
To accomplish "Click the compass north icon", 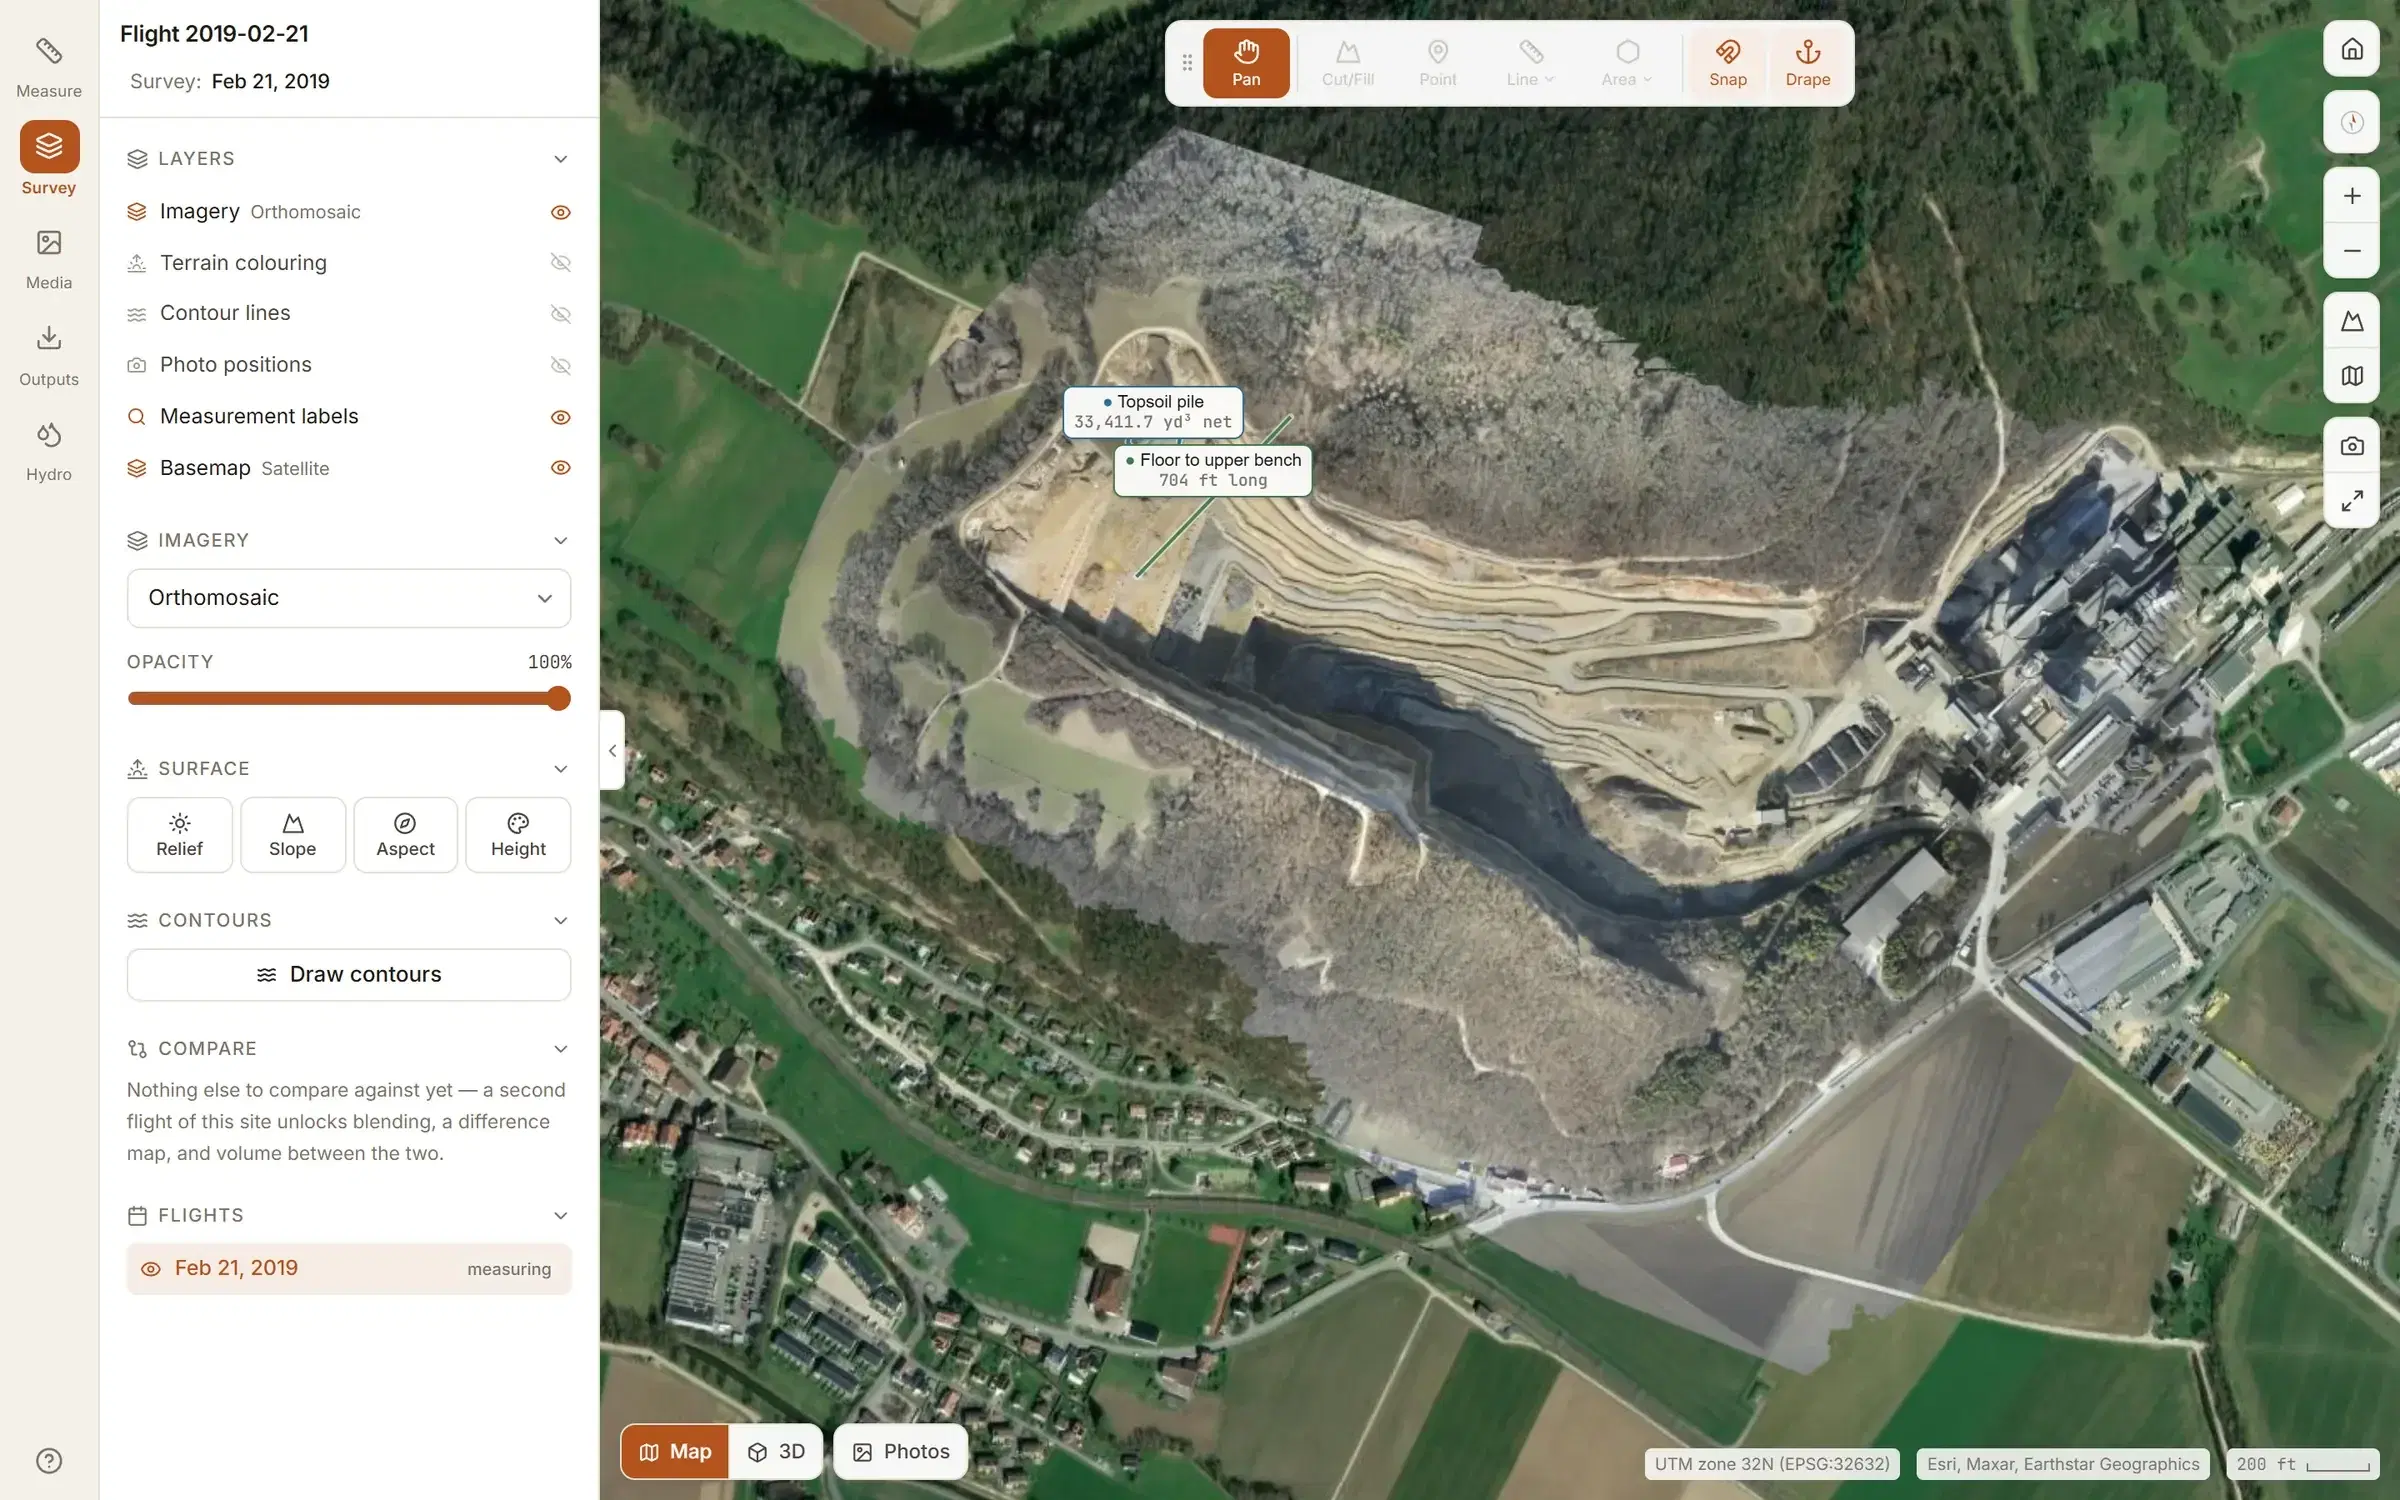I will point(2352,122).
